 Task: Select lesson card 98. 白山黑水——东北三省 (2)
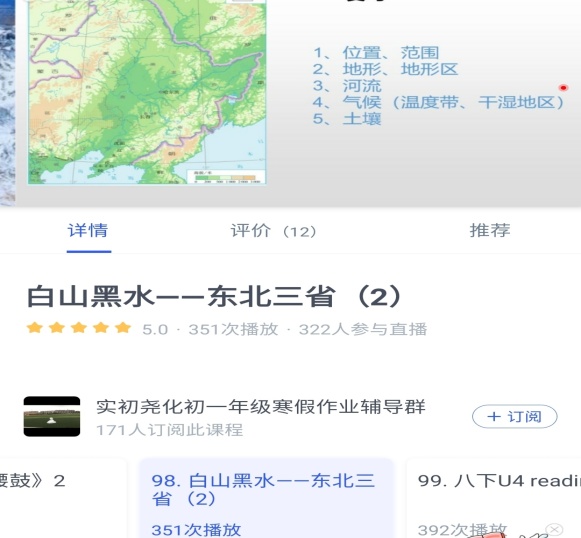pos(266,498)
